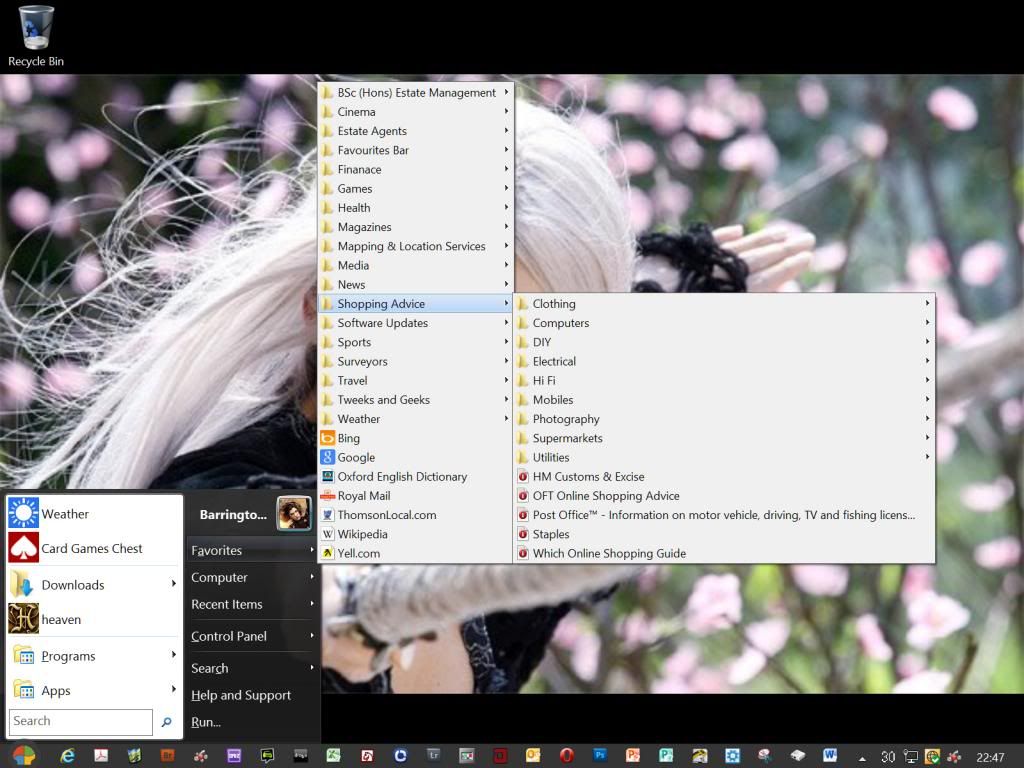Open Word from the taskbar
1024x768 pixels.
tap(830, 756)
